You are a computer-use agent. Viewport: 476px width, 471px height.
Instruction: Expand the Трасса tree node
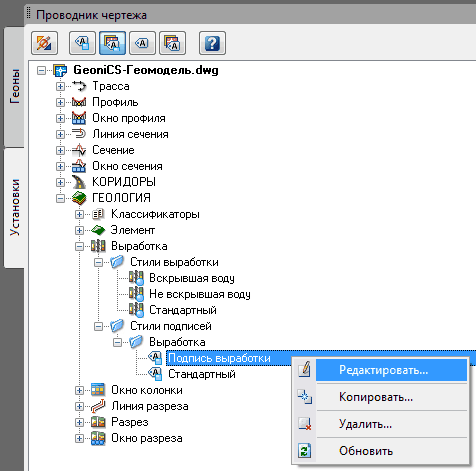coord(60,86)
